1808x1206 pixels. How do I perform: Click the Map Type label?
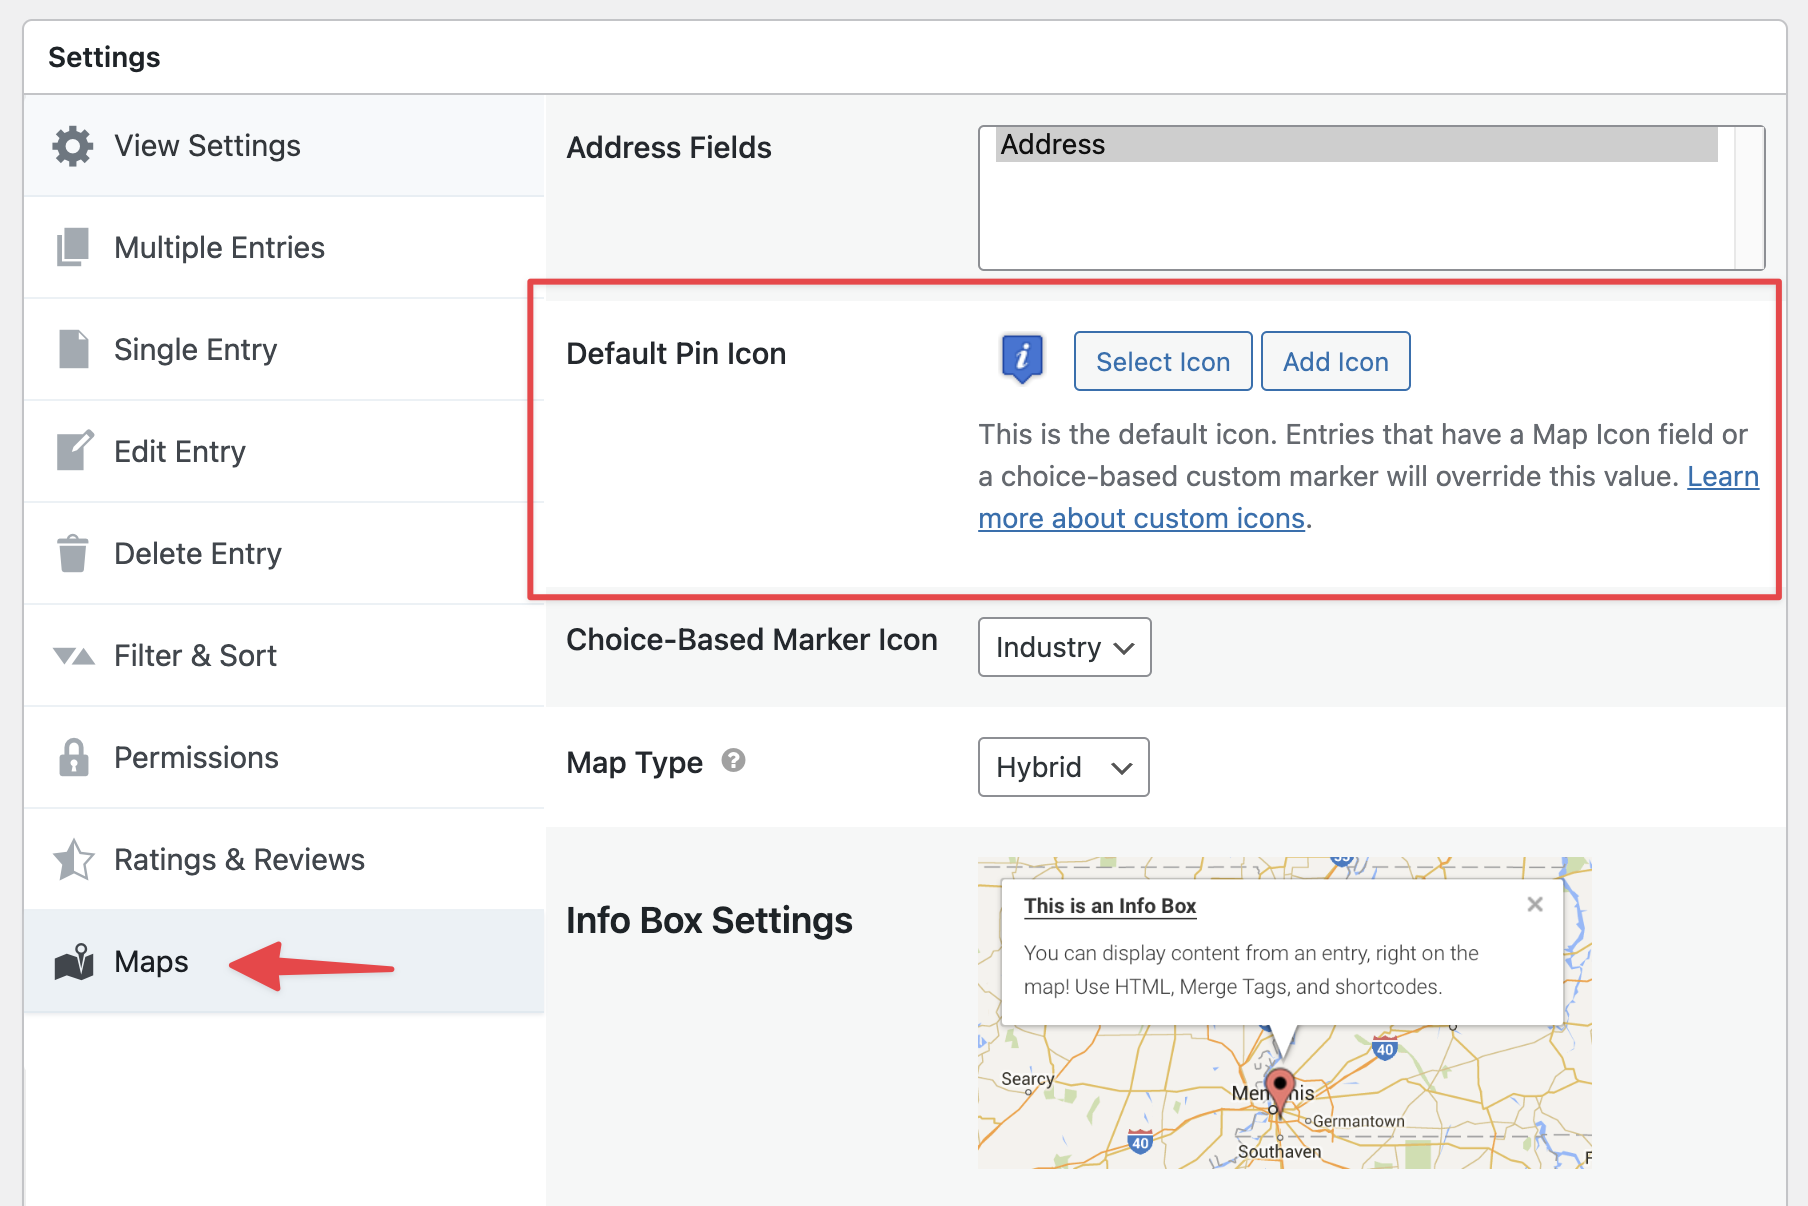click(634, 762)
